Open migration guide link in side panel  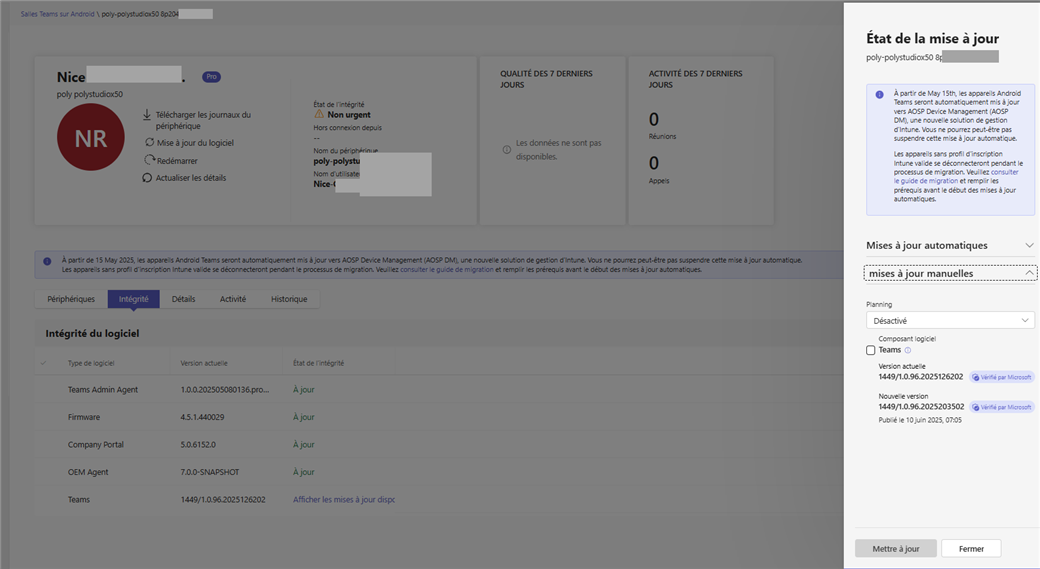(x=956, y=176)
